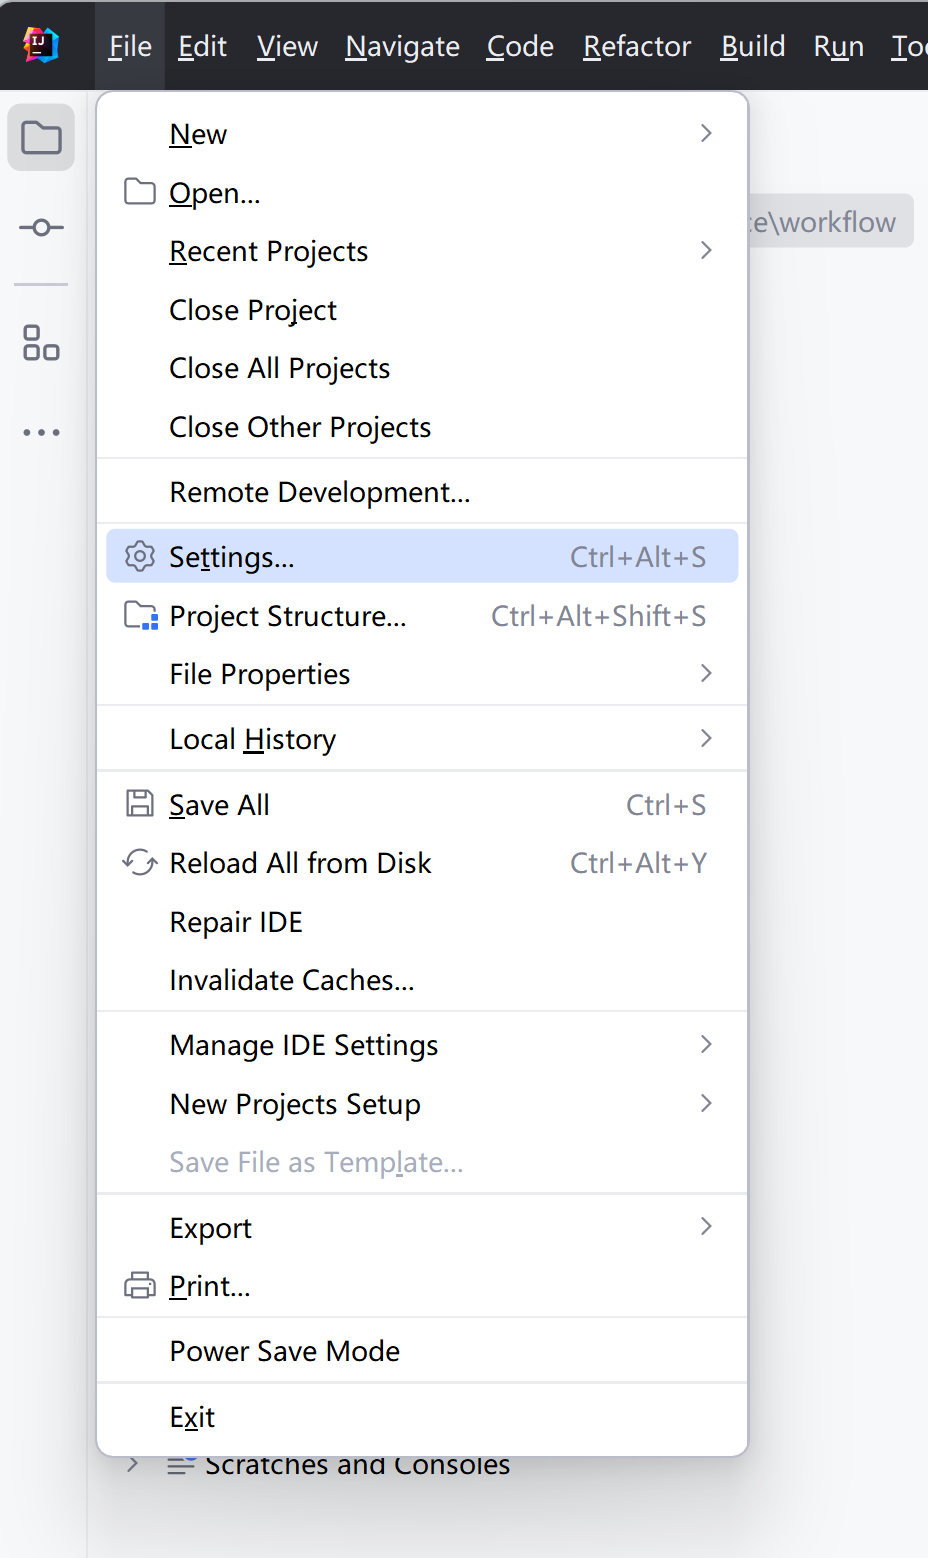Expand the New submenu arrow

pos(706,133)
